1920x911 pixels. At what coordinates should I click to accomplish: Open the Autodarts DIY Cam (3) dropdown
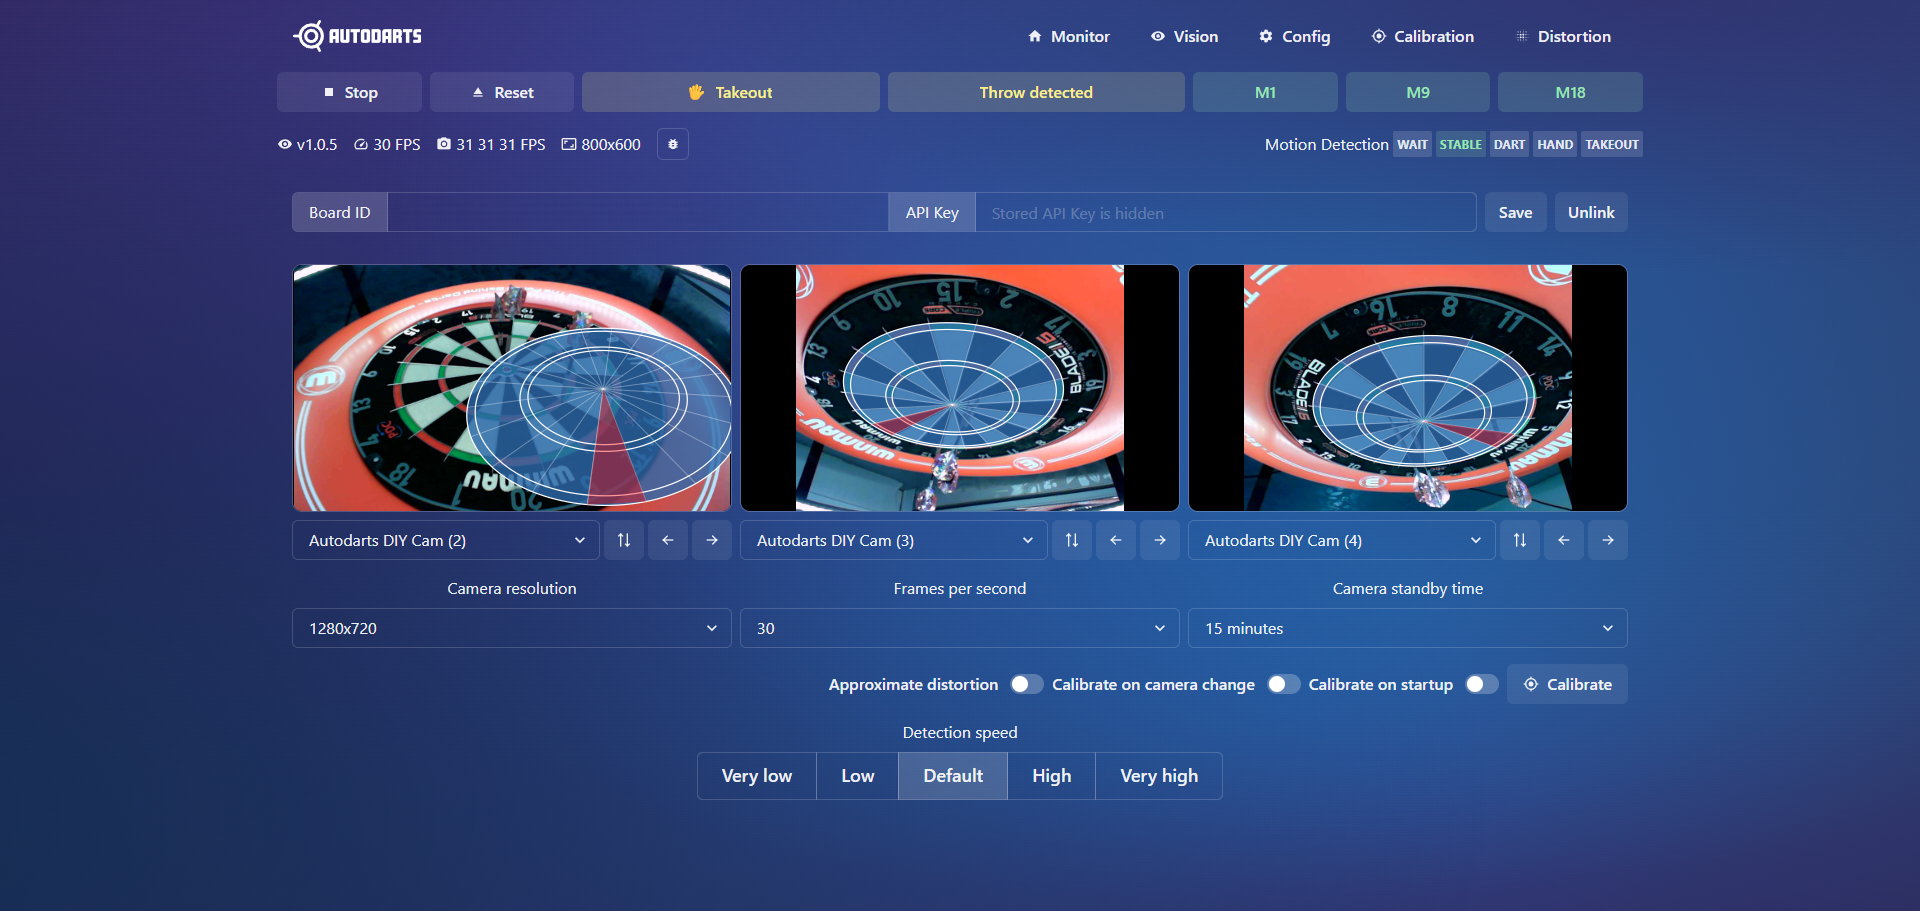point(894,540)
